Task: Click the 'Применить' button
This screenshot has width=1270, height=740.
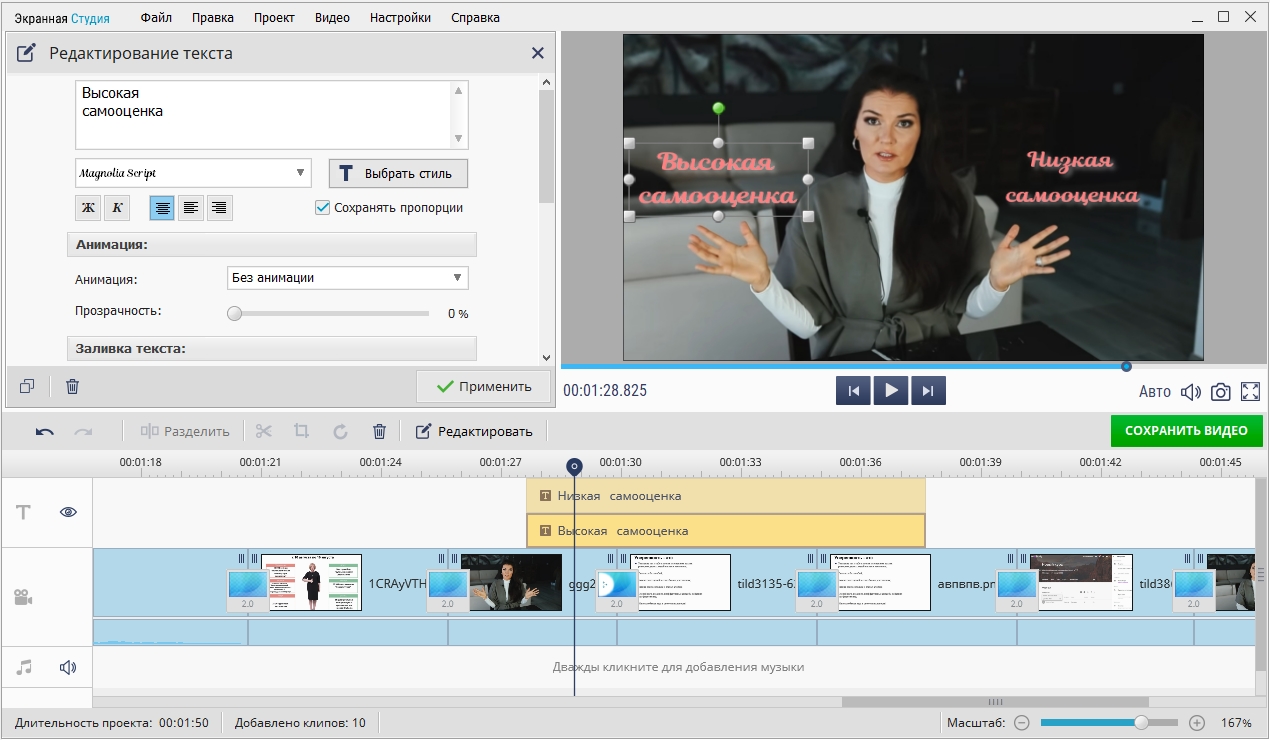Action: 485,387
